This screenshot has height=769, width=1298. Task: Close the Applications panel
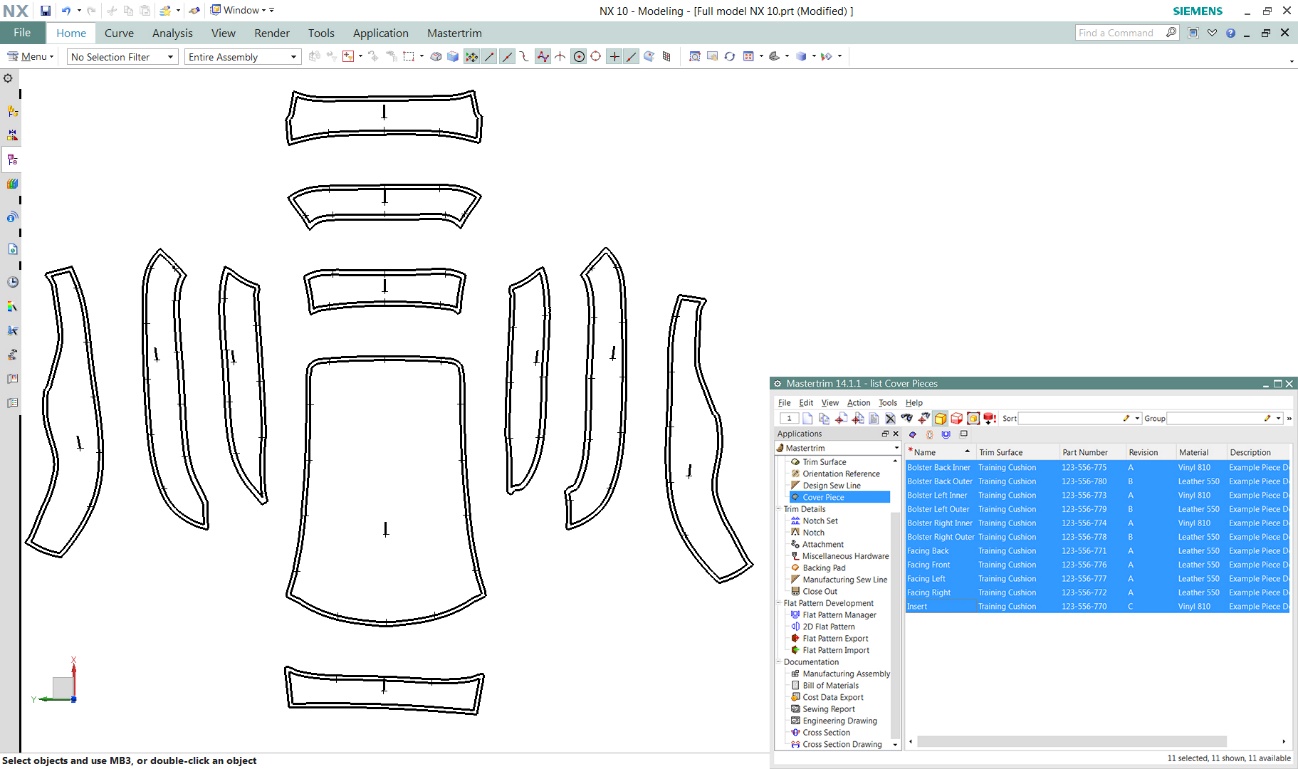point(895,434)
